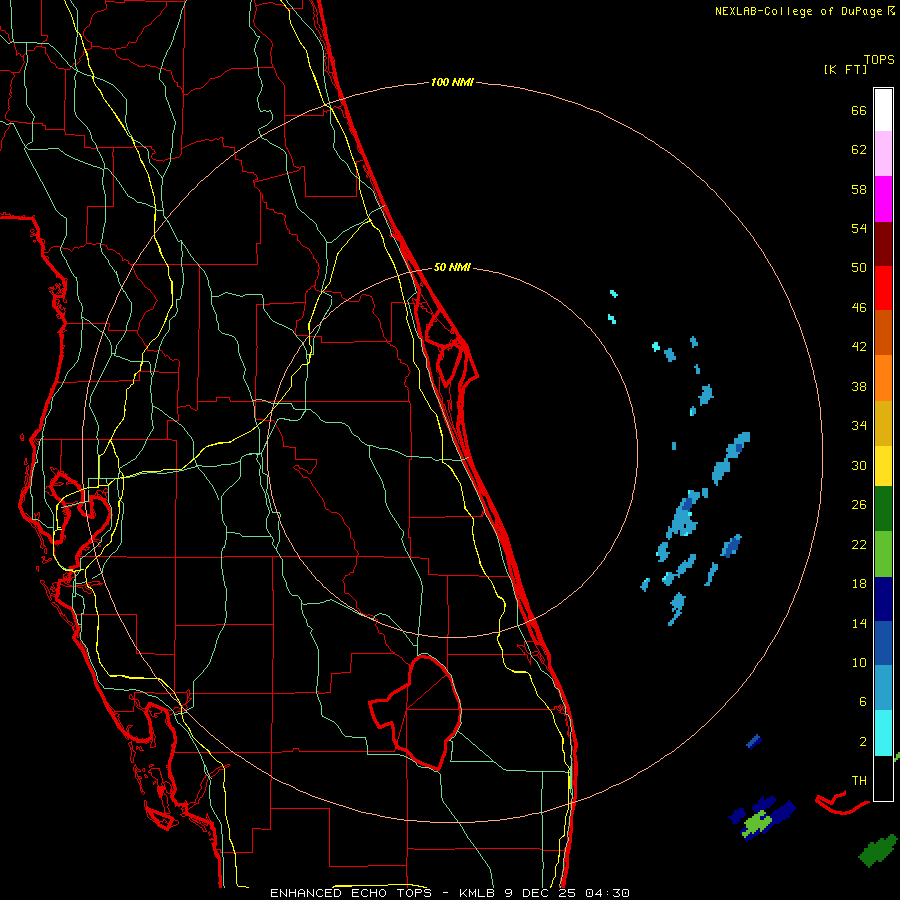
Task: Click the dark green echo at bottom-right corner
Action: click(x=878, y=851)
